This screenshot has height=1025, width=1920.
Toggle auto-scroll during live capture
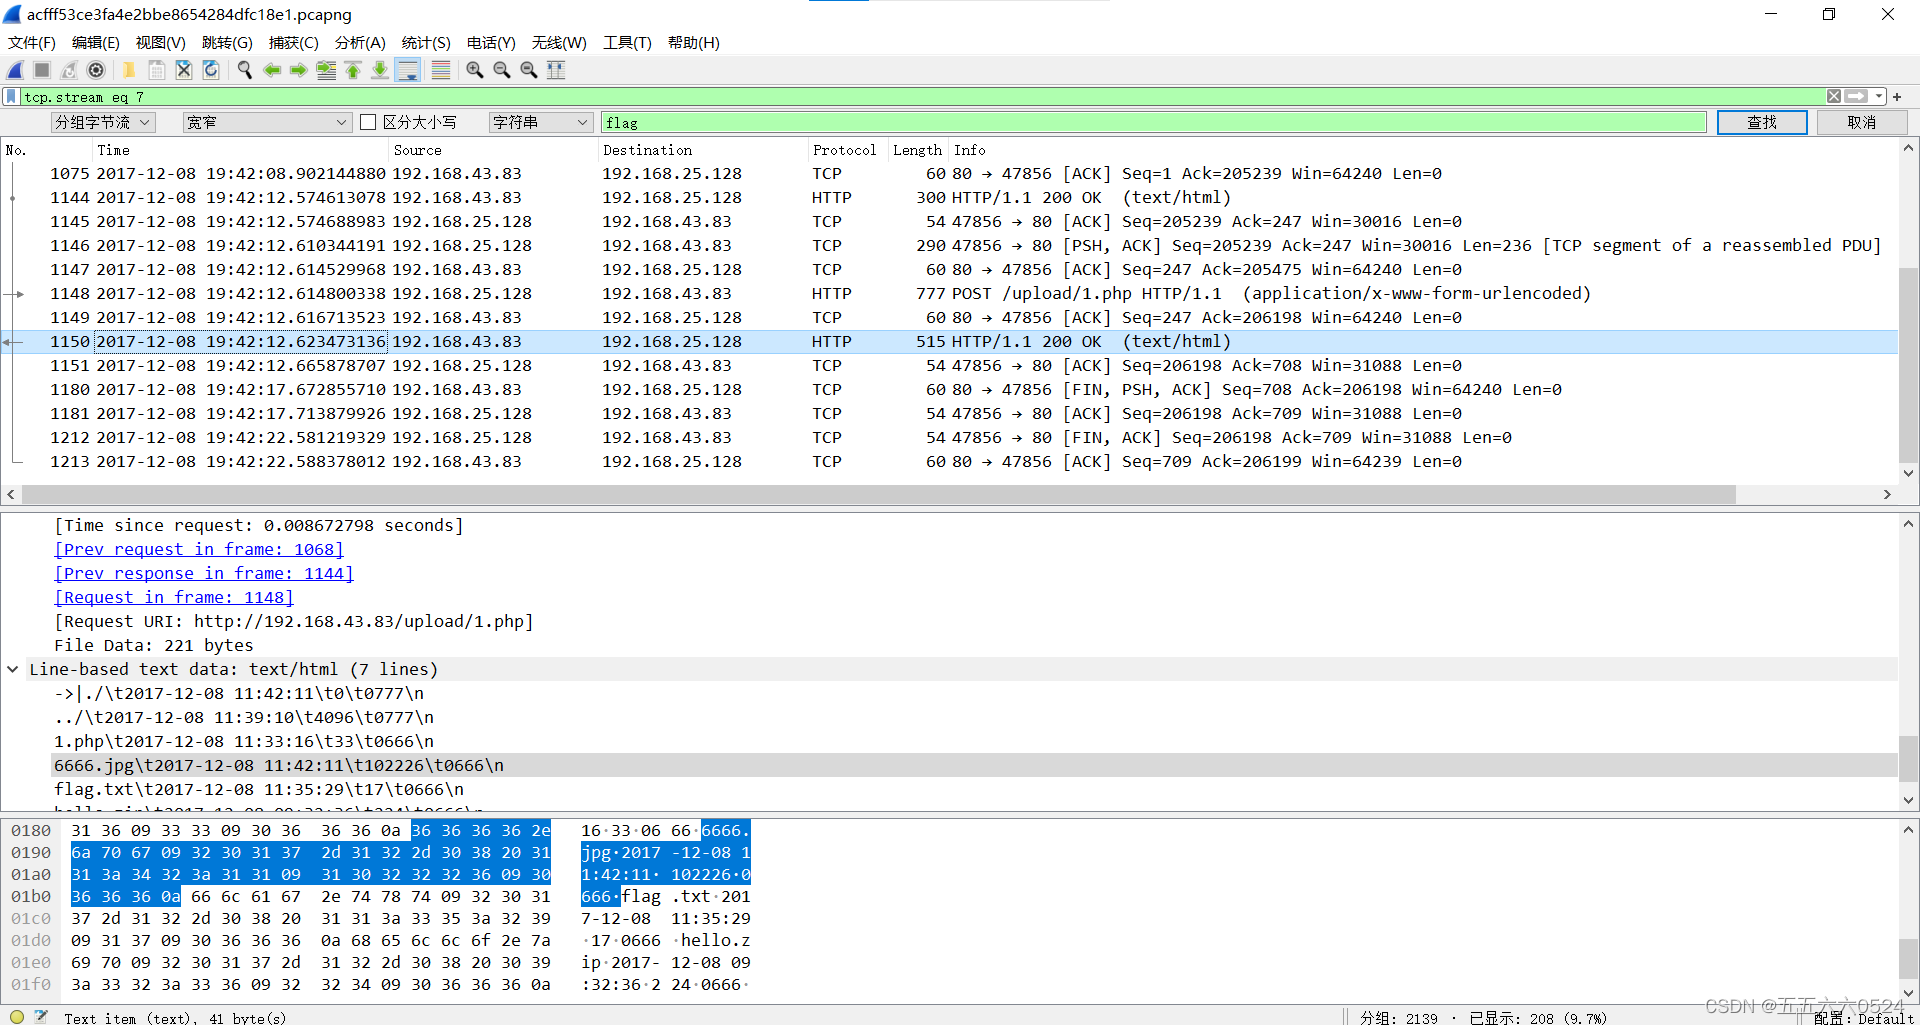[x=407, y=70]
